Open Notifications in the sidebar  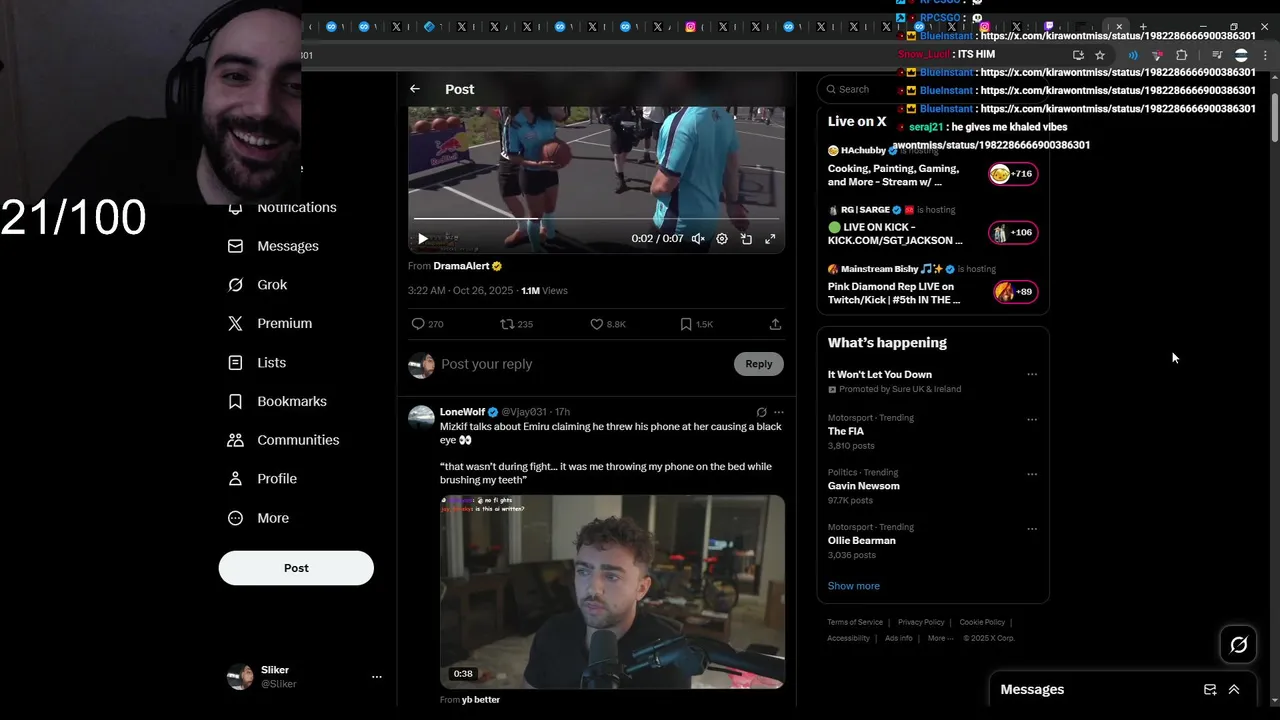click(x=284, y=207)
